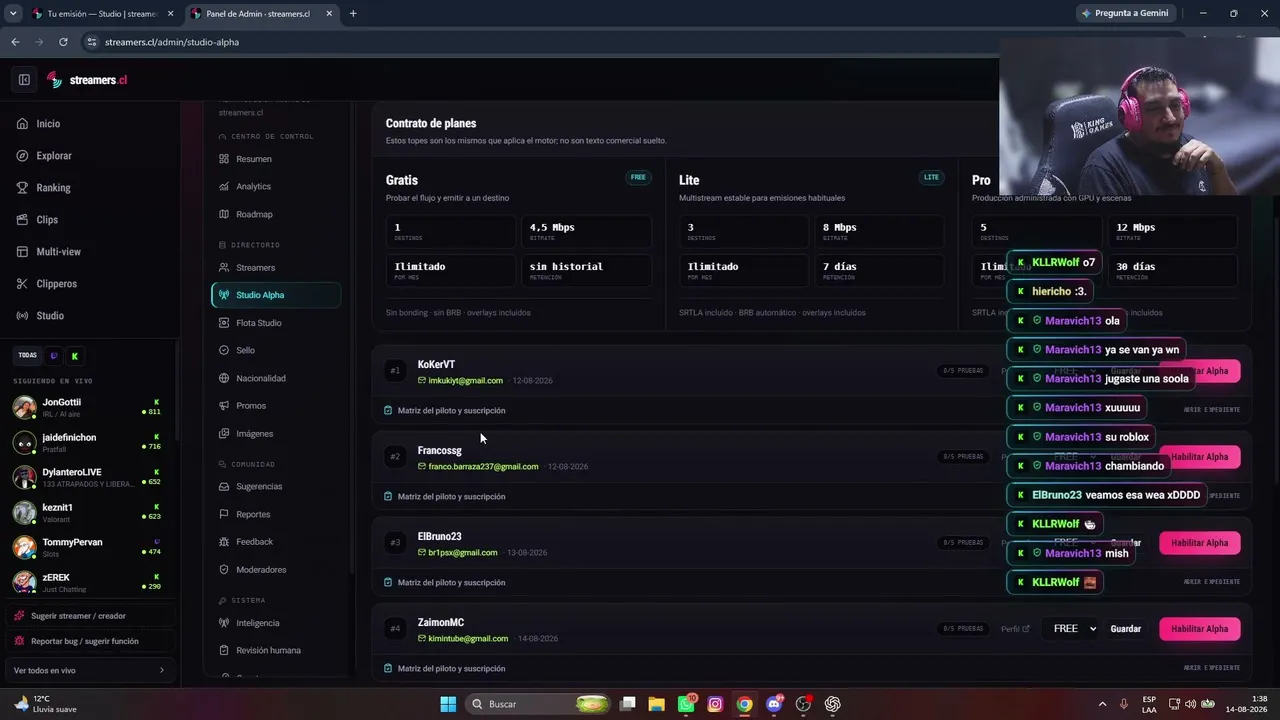Click the Promos megaphone icon
Viewport: 1280px width, 720px height.
tap(225, 406)
